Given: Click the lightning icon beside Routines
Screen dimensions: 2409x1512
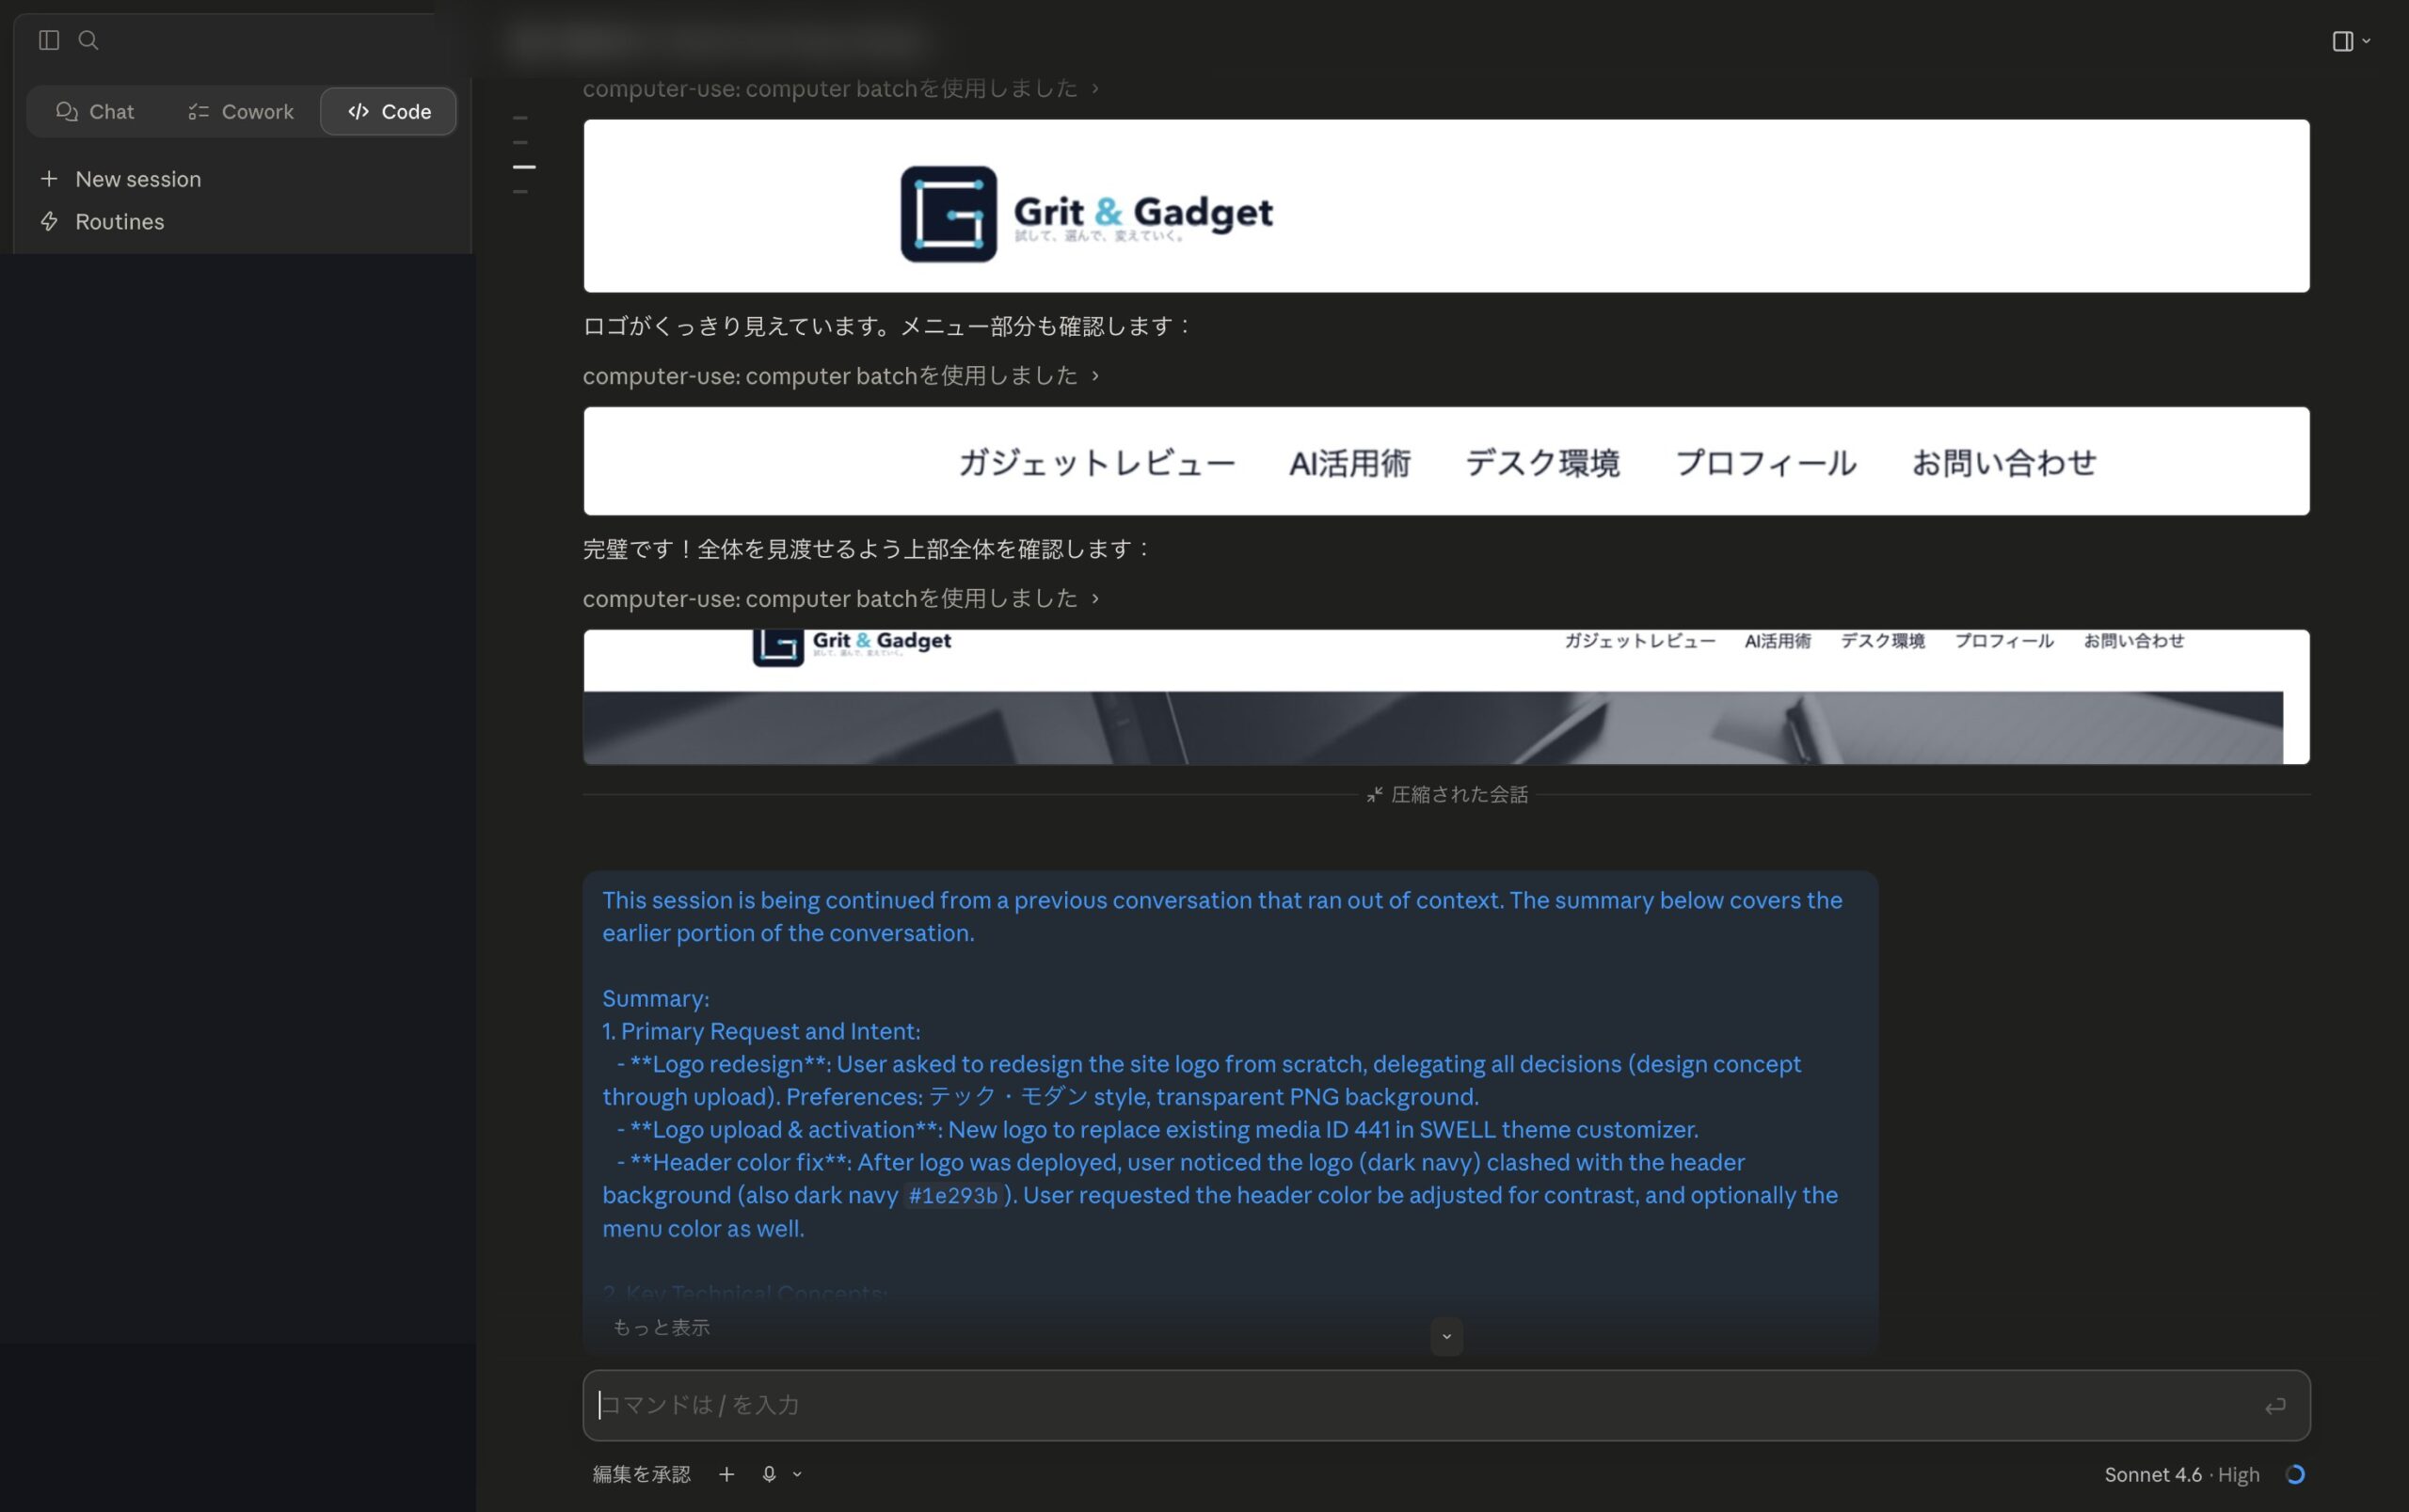Looking at the screenshot, I should coord(49,221).
